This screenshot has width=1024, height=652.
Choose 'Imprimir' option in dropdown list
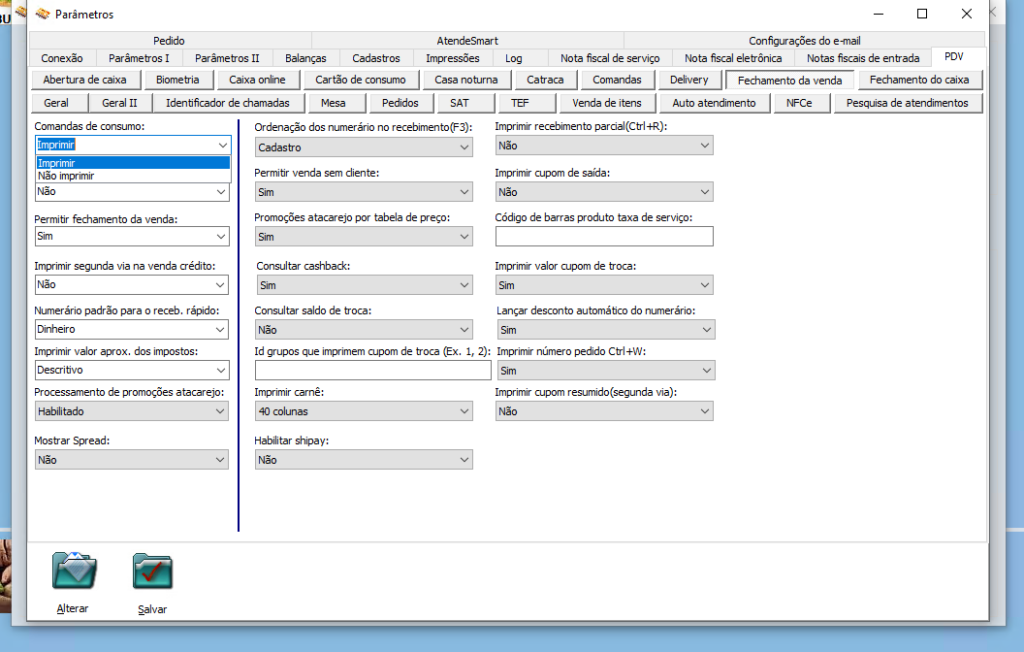click(133, 163)
